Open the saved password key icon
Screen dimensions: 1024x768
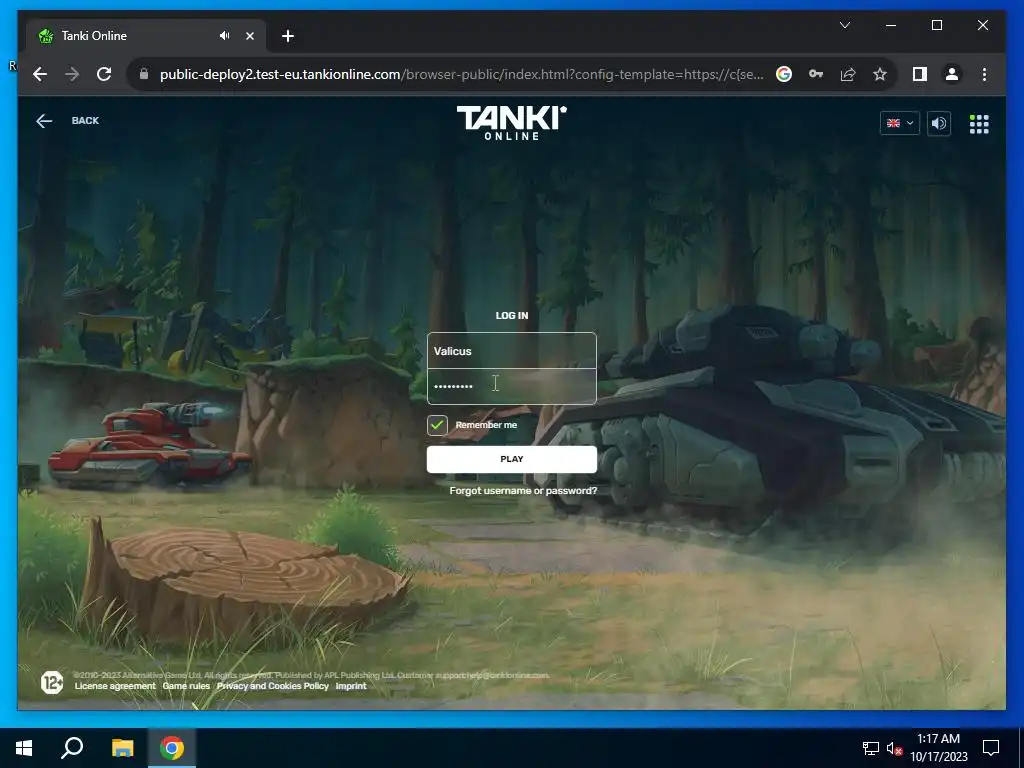pos(816,74)
